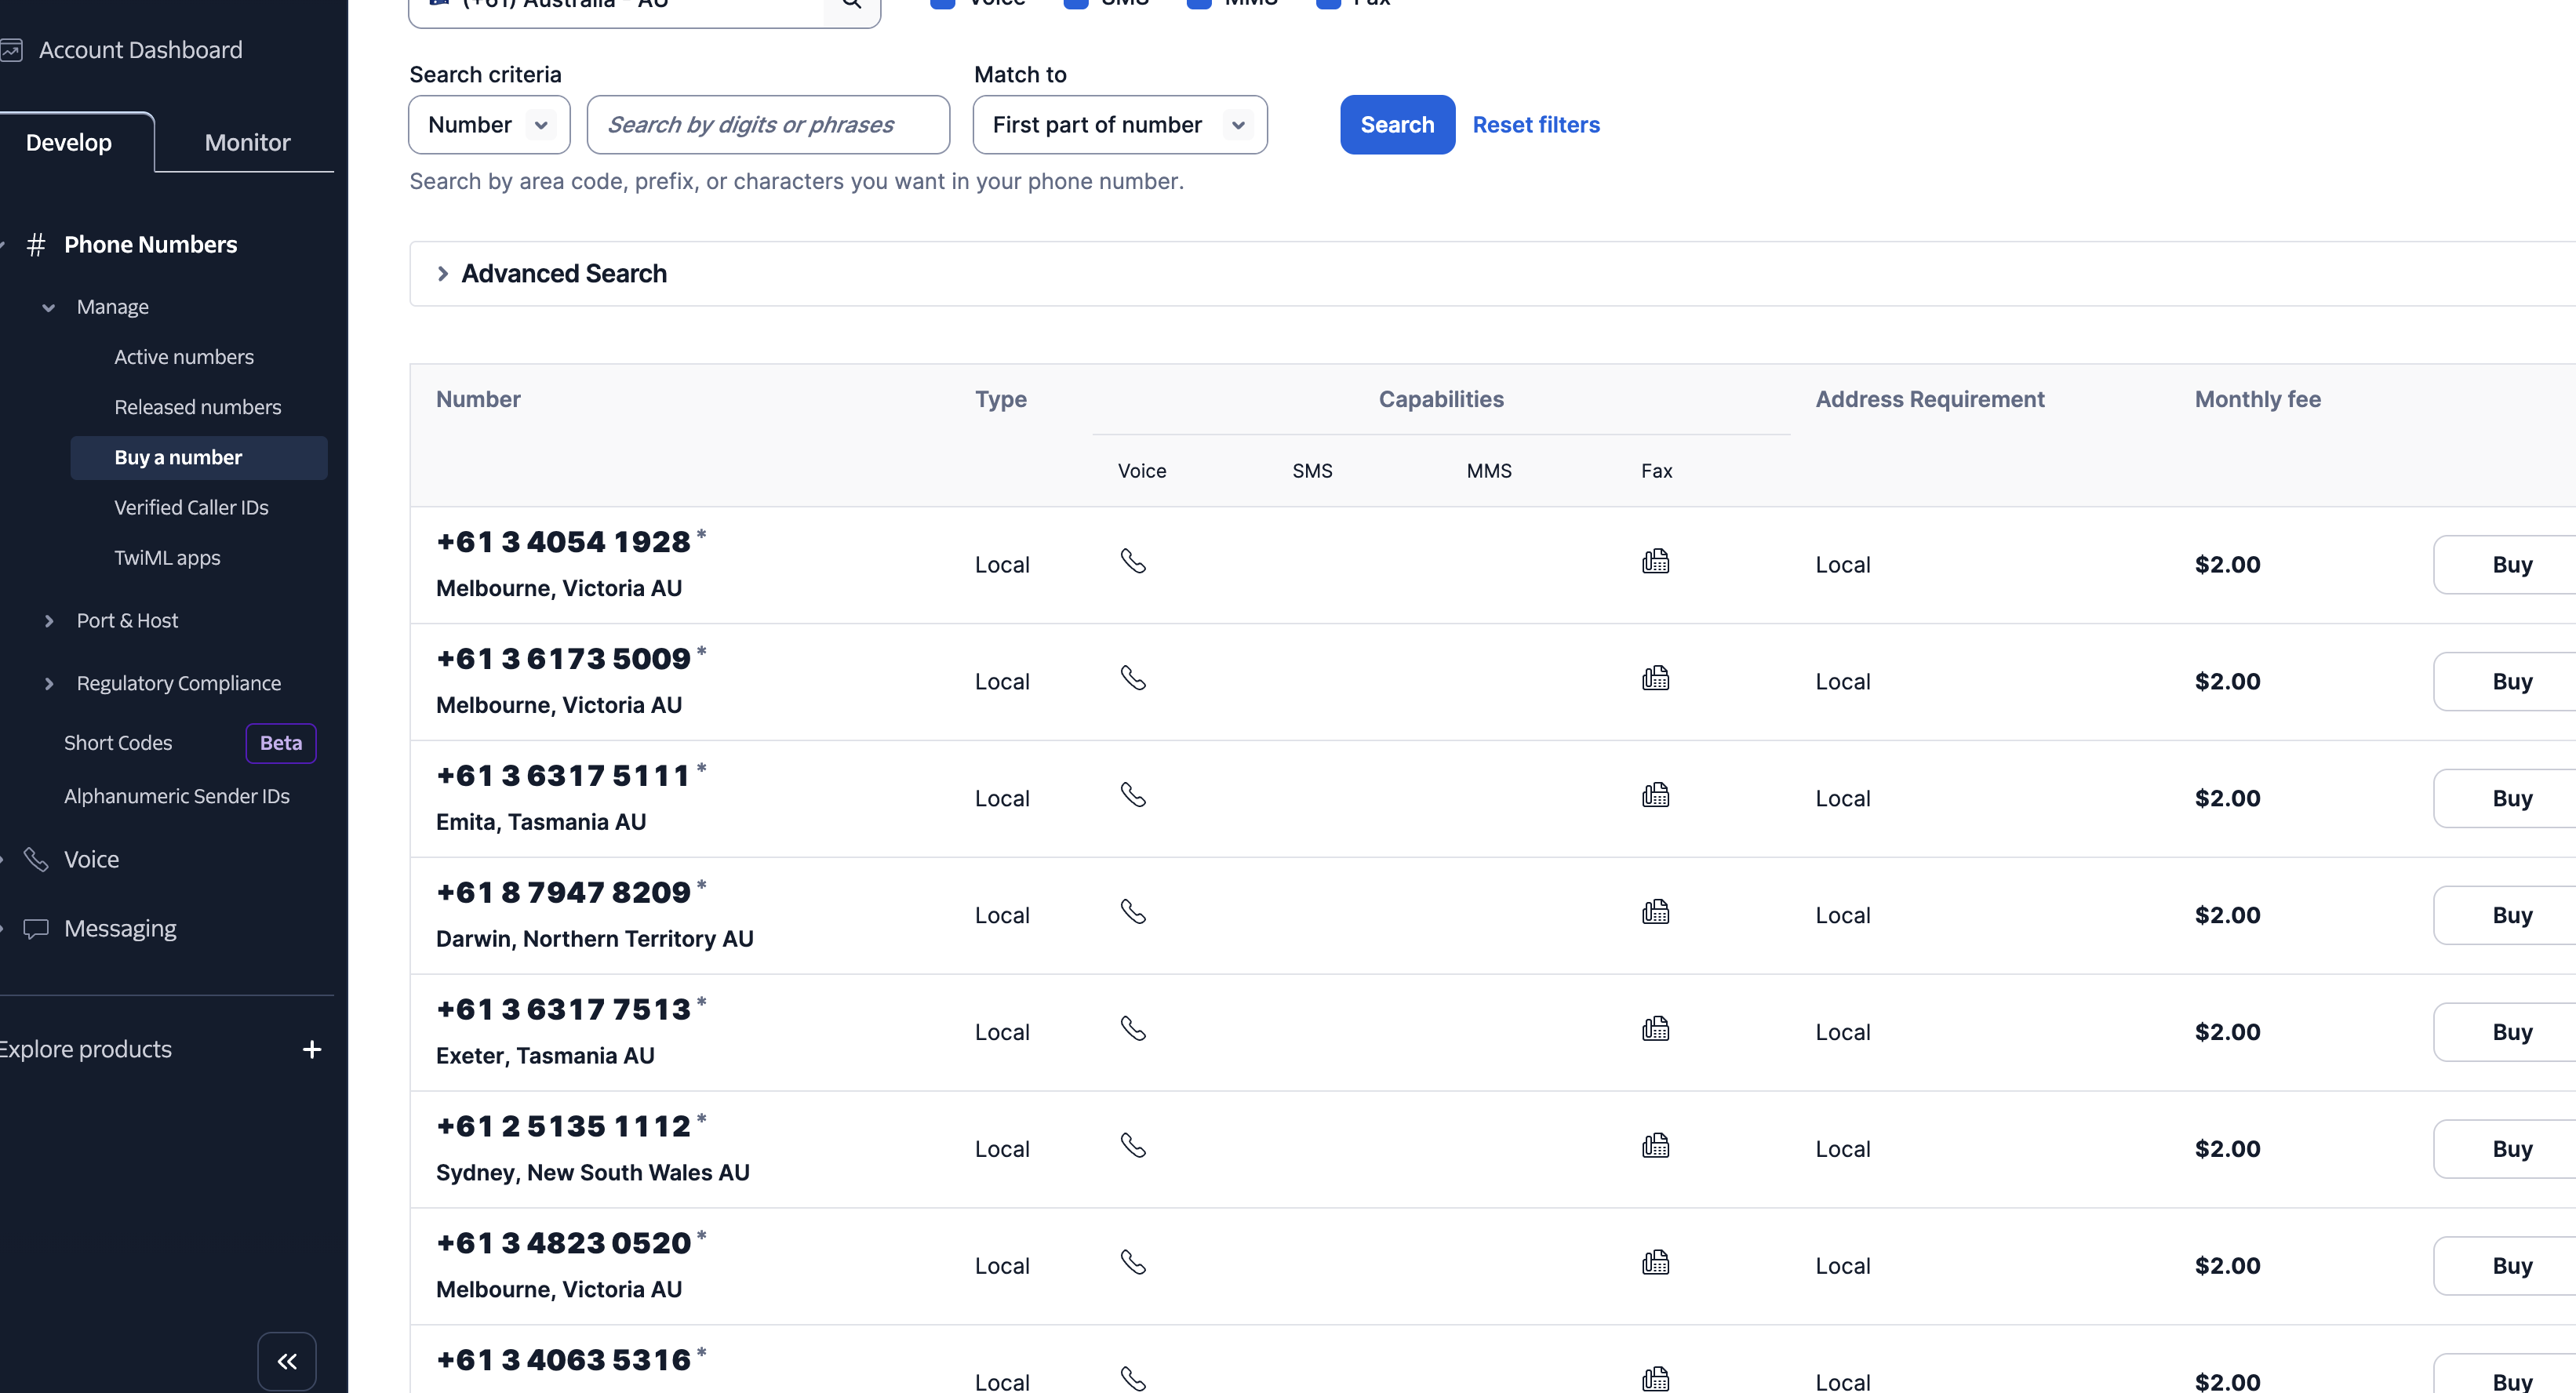Click the Phone Numbers hash icon
This screenshot has height=1393, width=2576.
36,244
